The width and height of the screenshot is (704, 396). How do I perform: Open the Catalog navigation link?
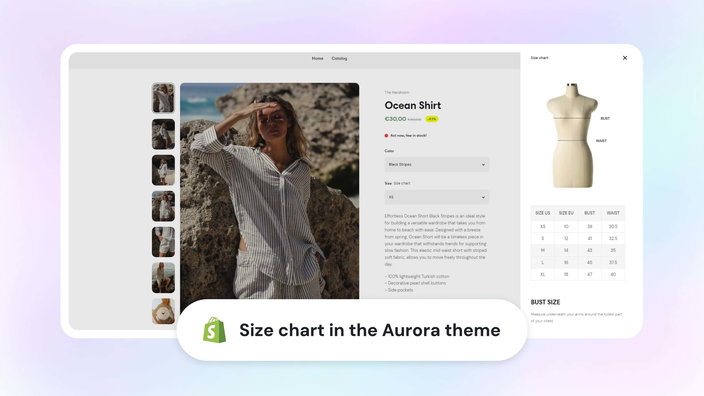[339, 58]
